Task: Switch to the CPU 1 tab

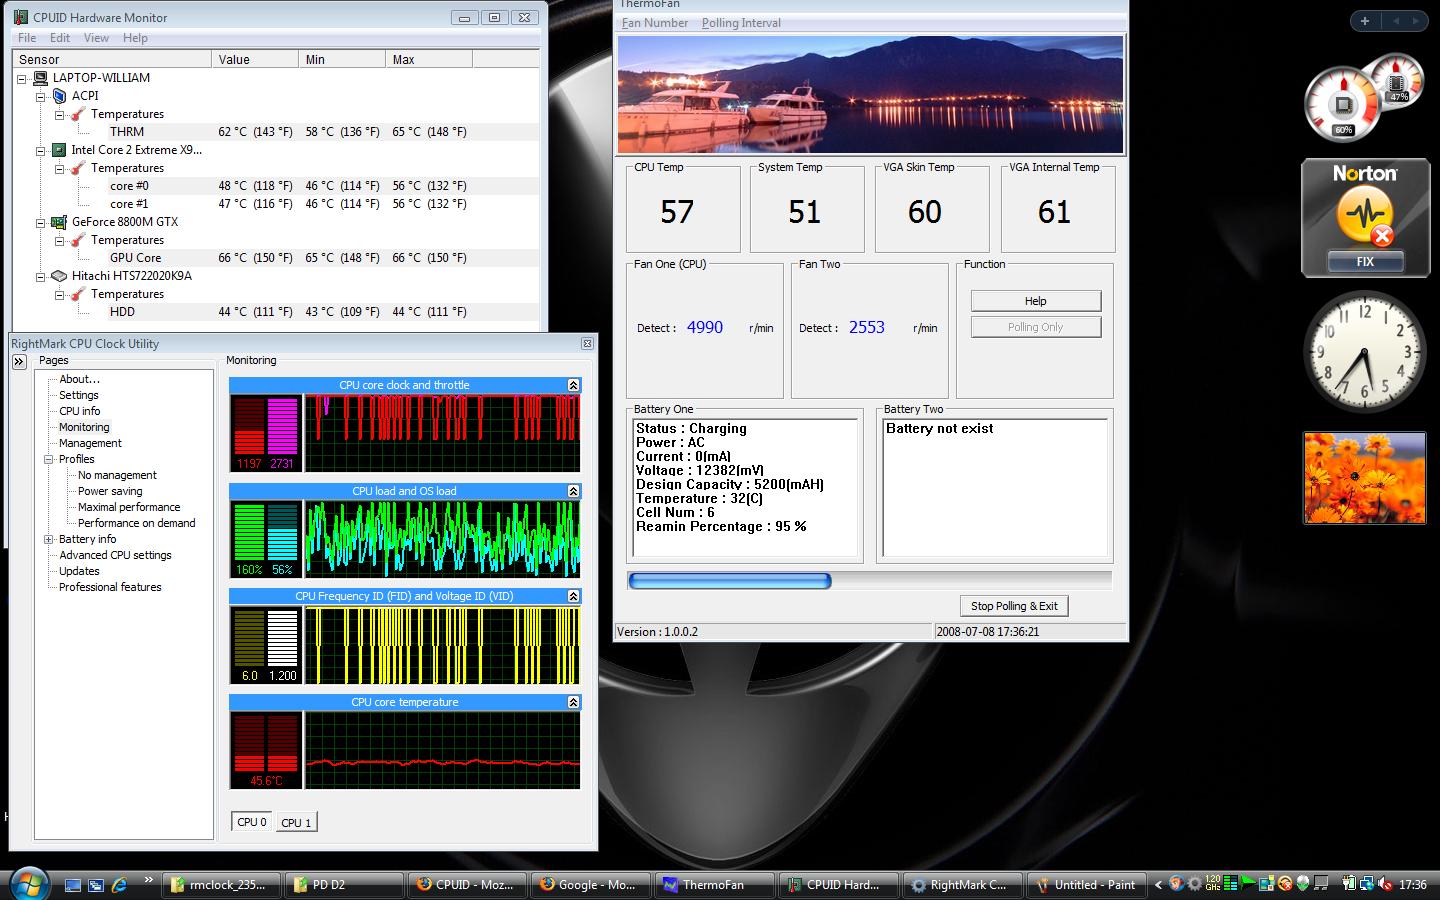Action: click(x=296, y=823)
